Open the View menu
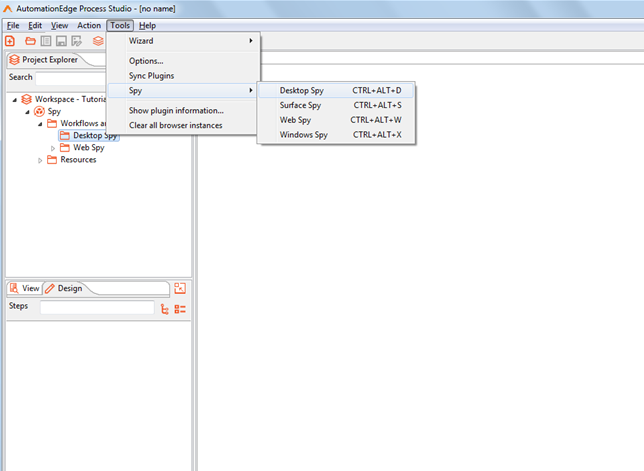Viewport: 644px width, 471px height. [60, 25]
